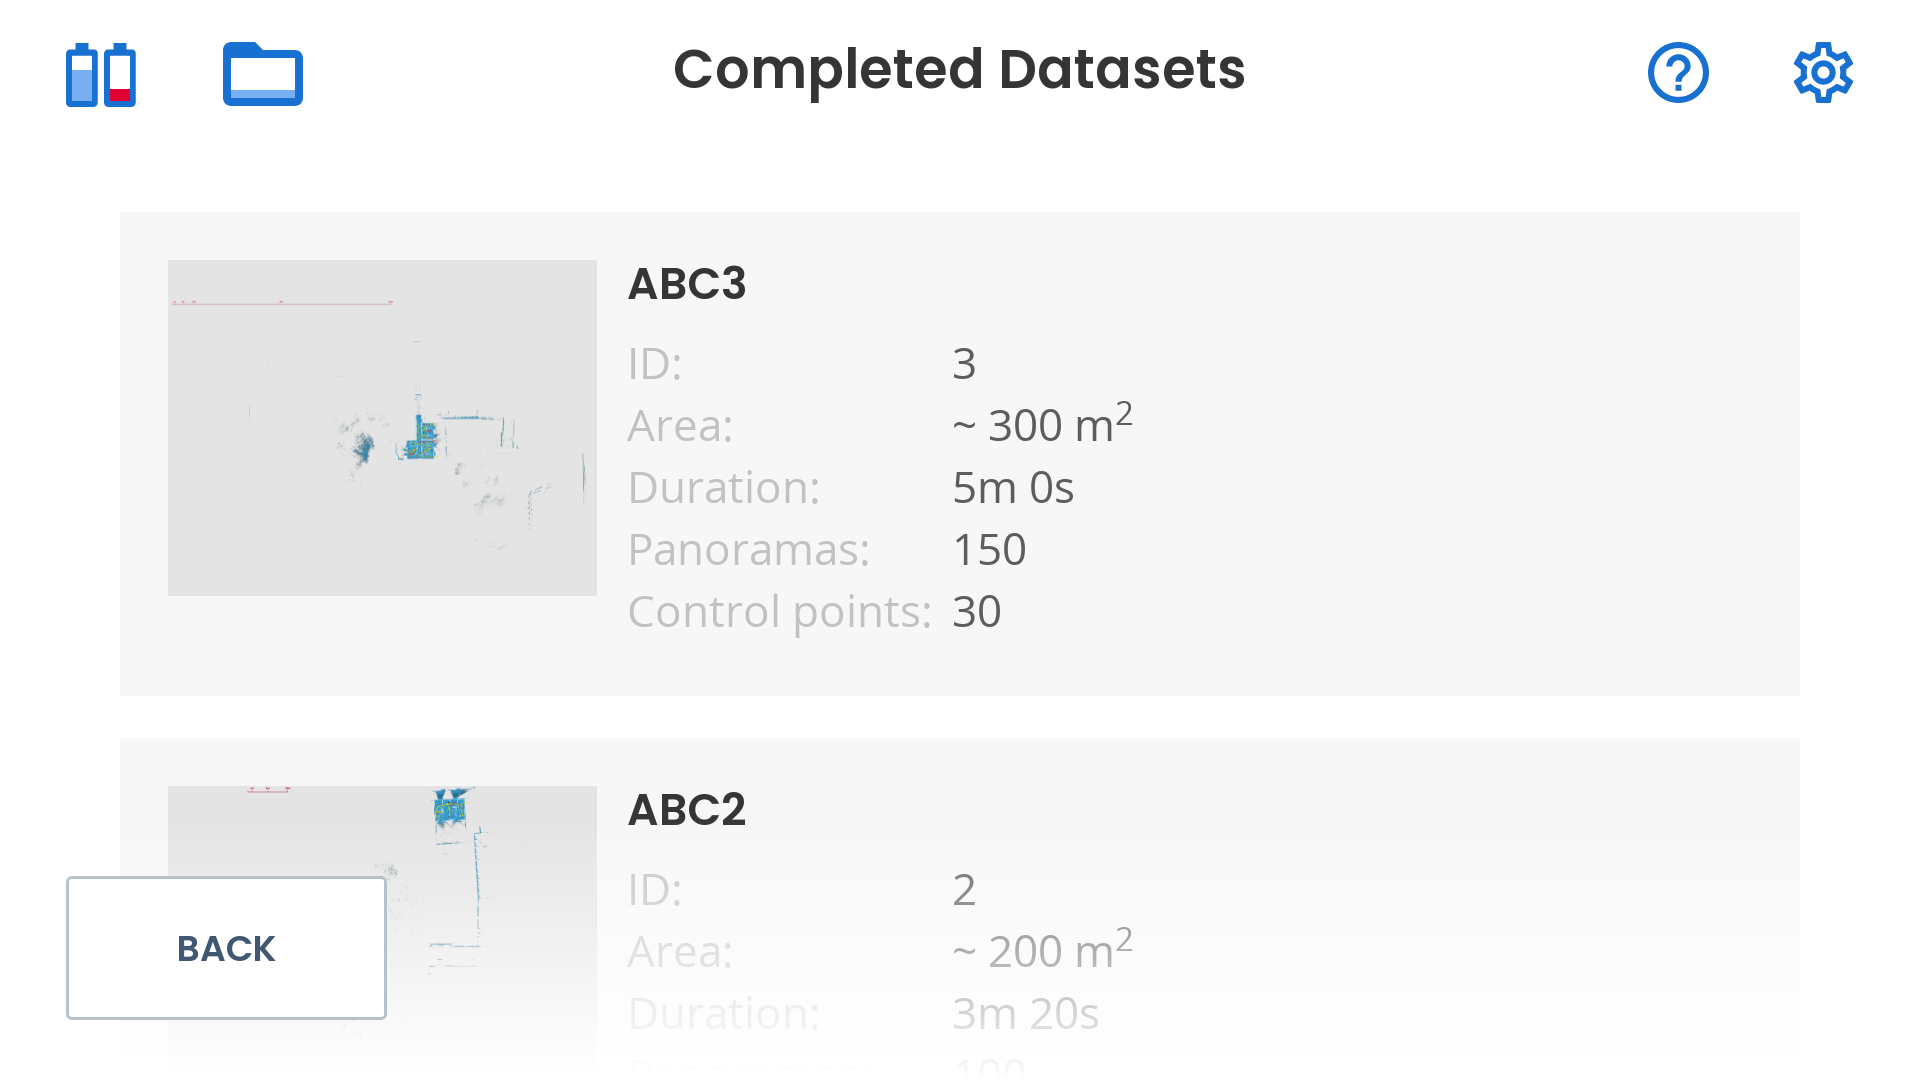This screenshot has height=1080, width=1920.
Task: Select the ABC2 dataset title
Action: 687,810
